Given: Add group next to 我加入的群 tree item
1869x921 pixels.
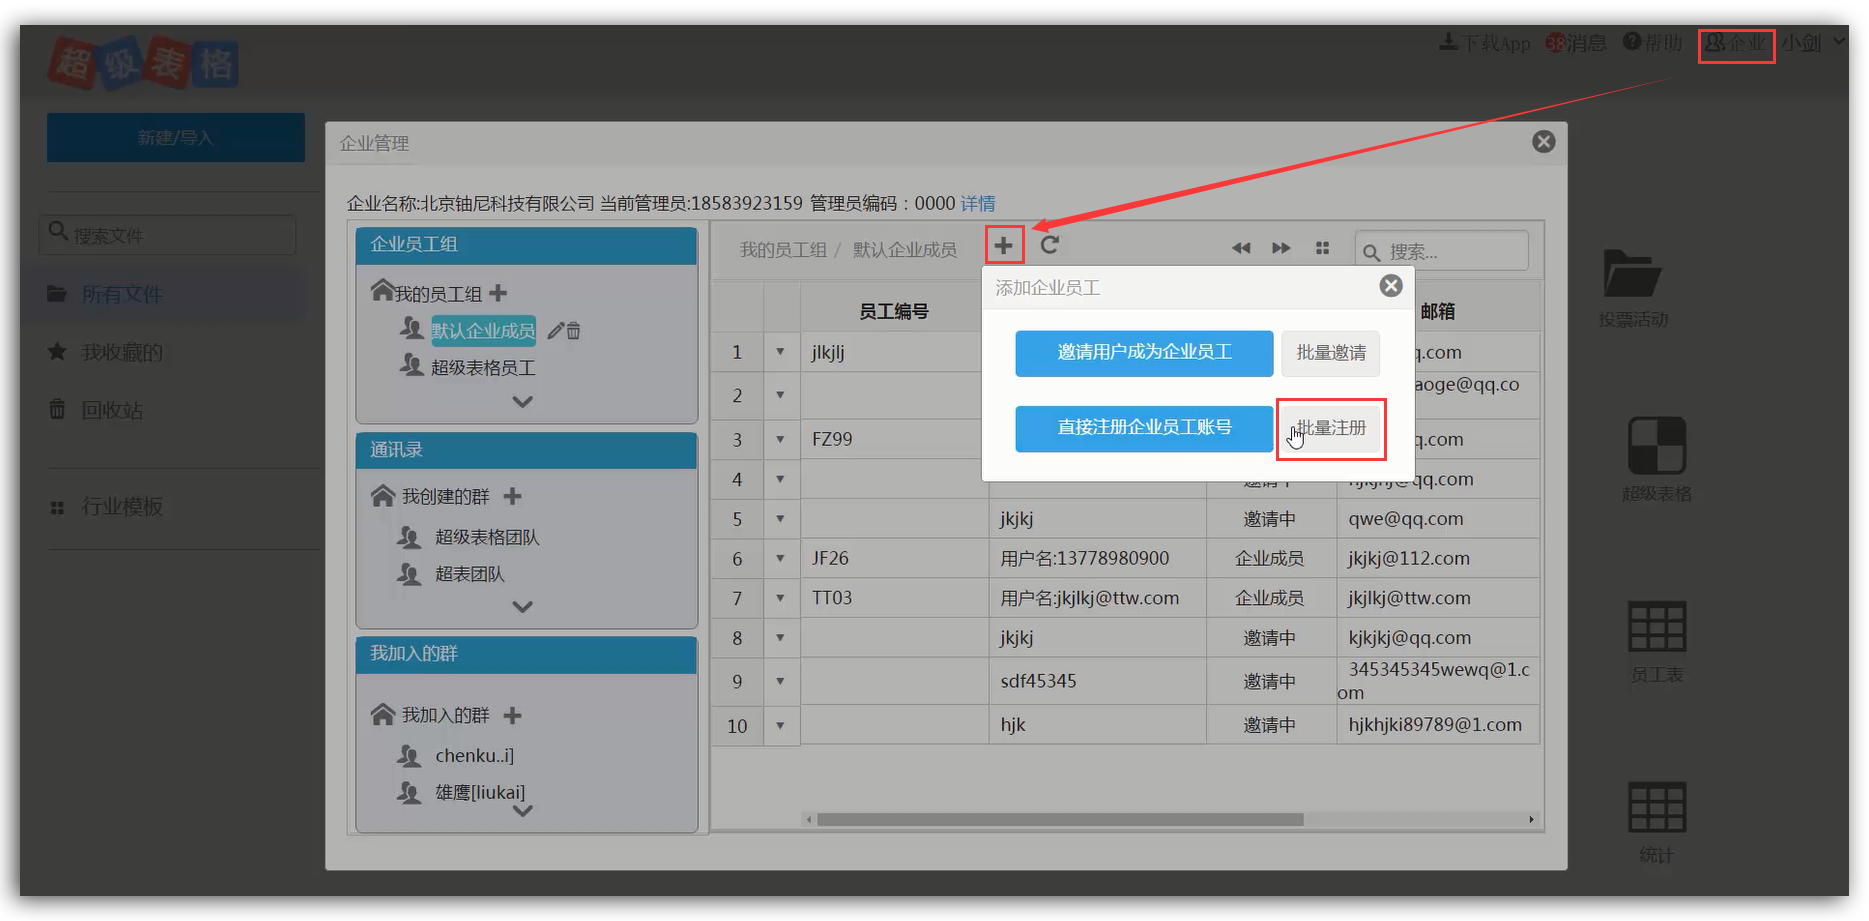Looking at the screenshot, I should (x=512, y=715).
